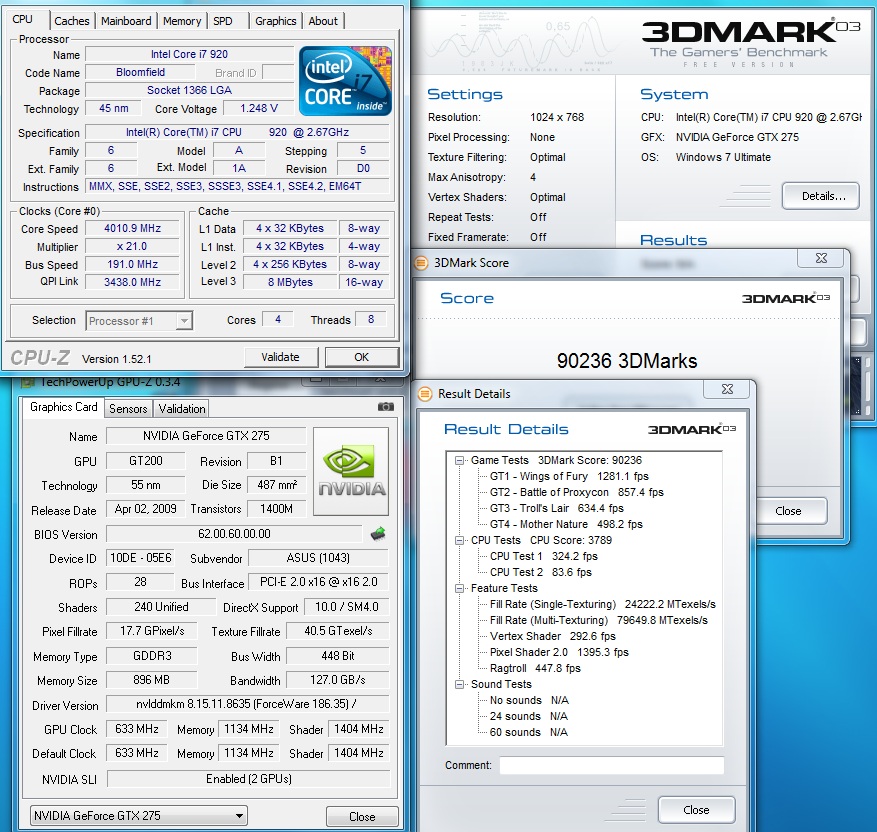
Task: Select the Graphics Card tab in GPU-Z
Action: pyautogui.click(x=63, y=407)
